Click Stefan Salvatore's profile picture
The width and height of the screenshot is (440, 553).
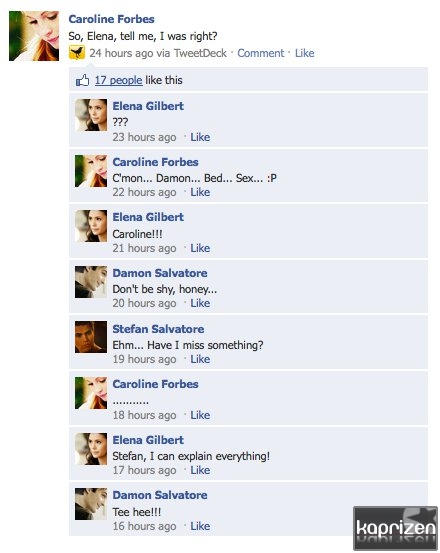pyautogui.click(x=91, y=337)
